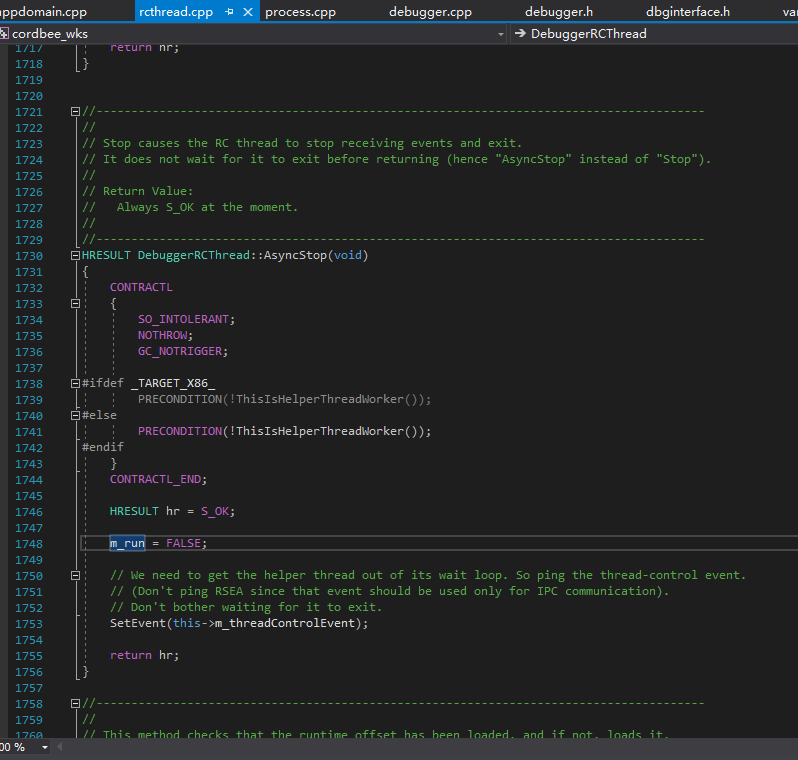Open the dbginterface.h tab
The image size is (798, 760).
tap(687, 12)
